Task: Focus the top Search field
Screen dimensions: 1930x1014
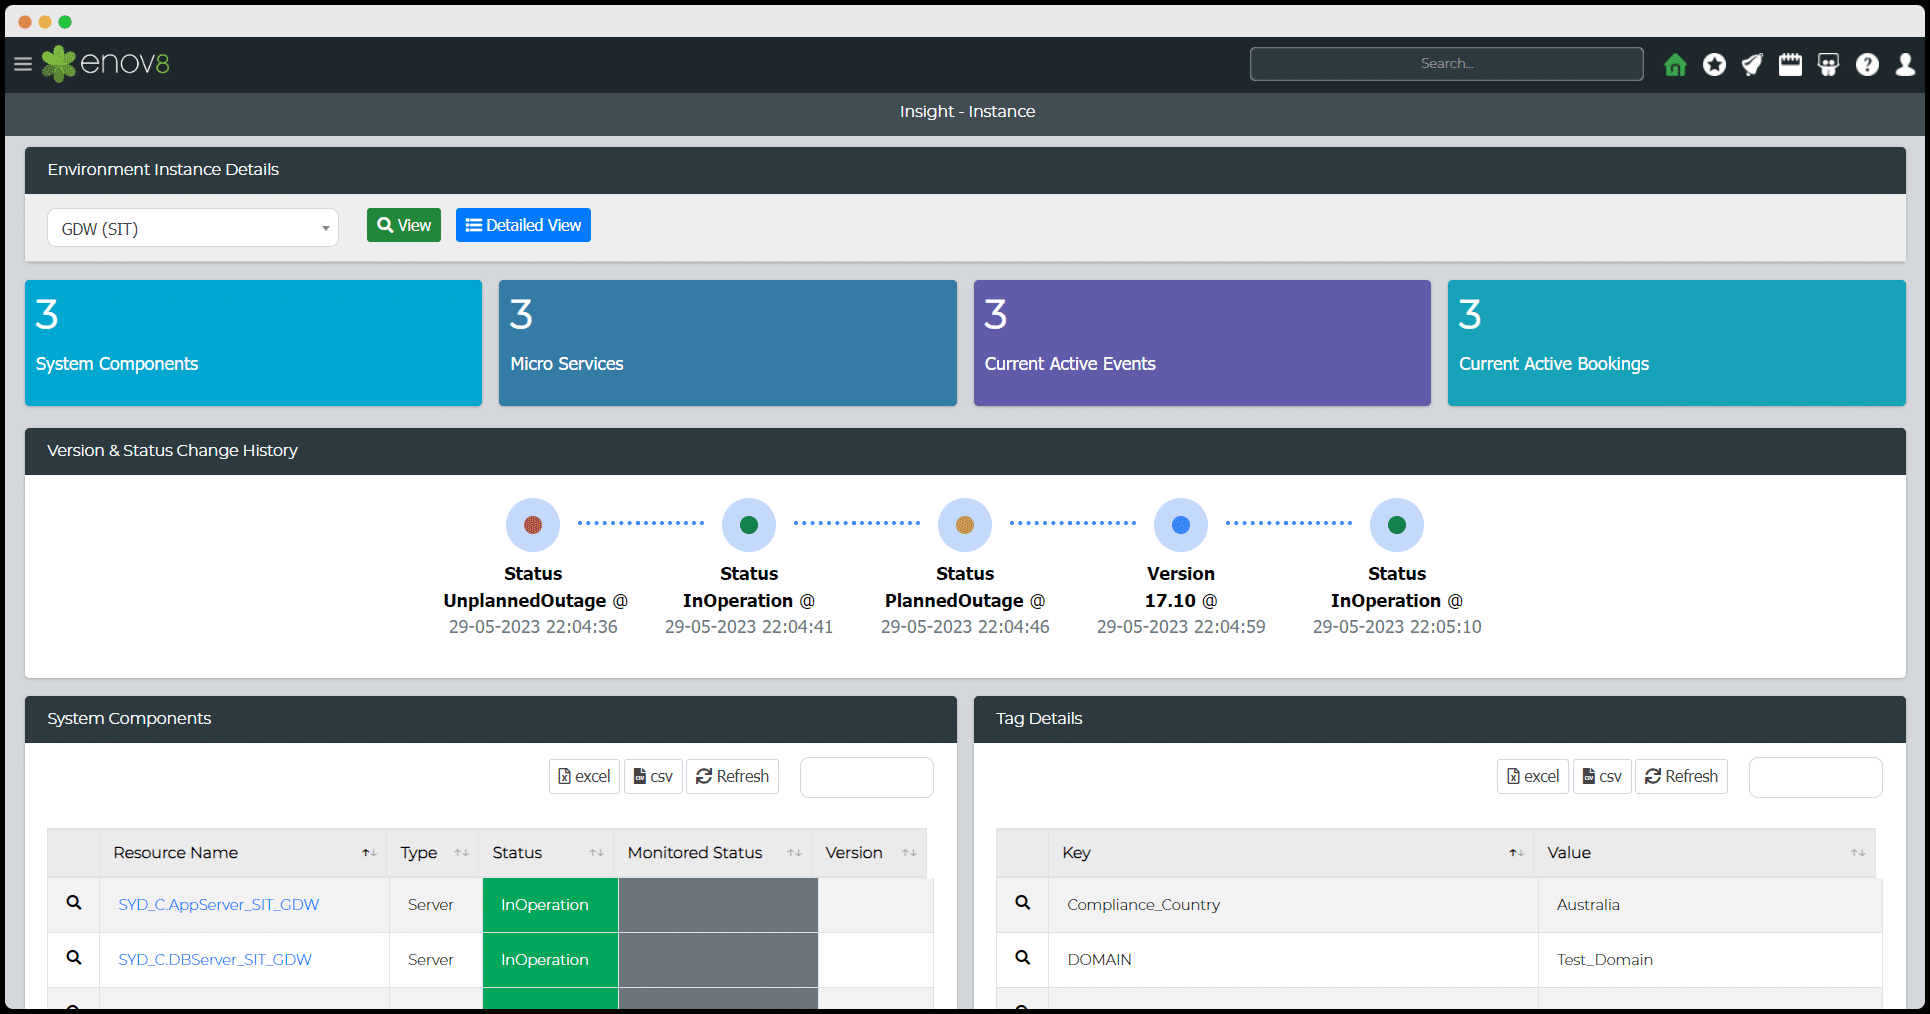Action: (1446, 64)
